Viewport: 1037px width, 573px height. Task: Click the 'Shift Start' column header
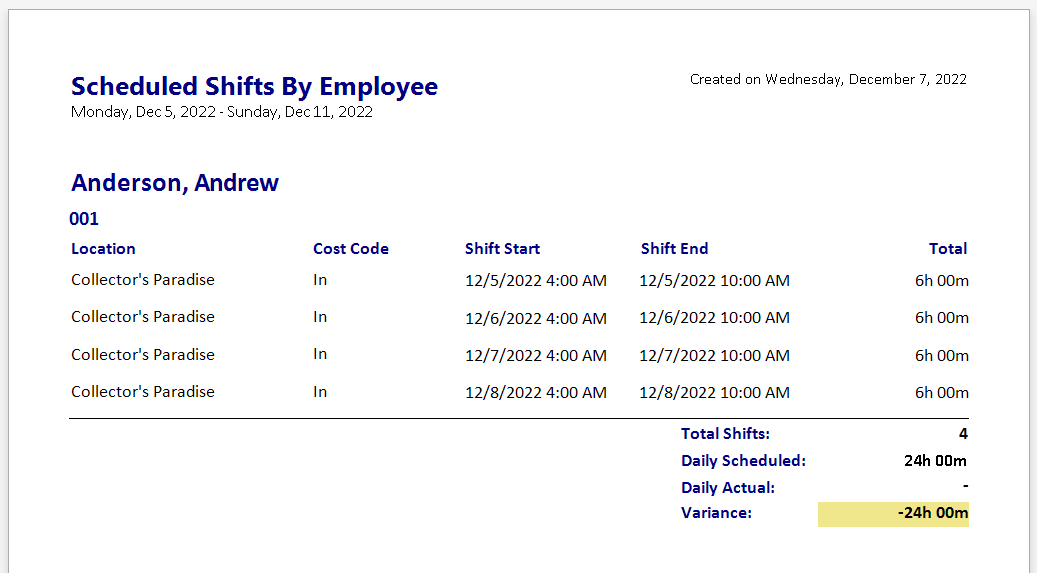[502, 249]
